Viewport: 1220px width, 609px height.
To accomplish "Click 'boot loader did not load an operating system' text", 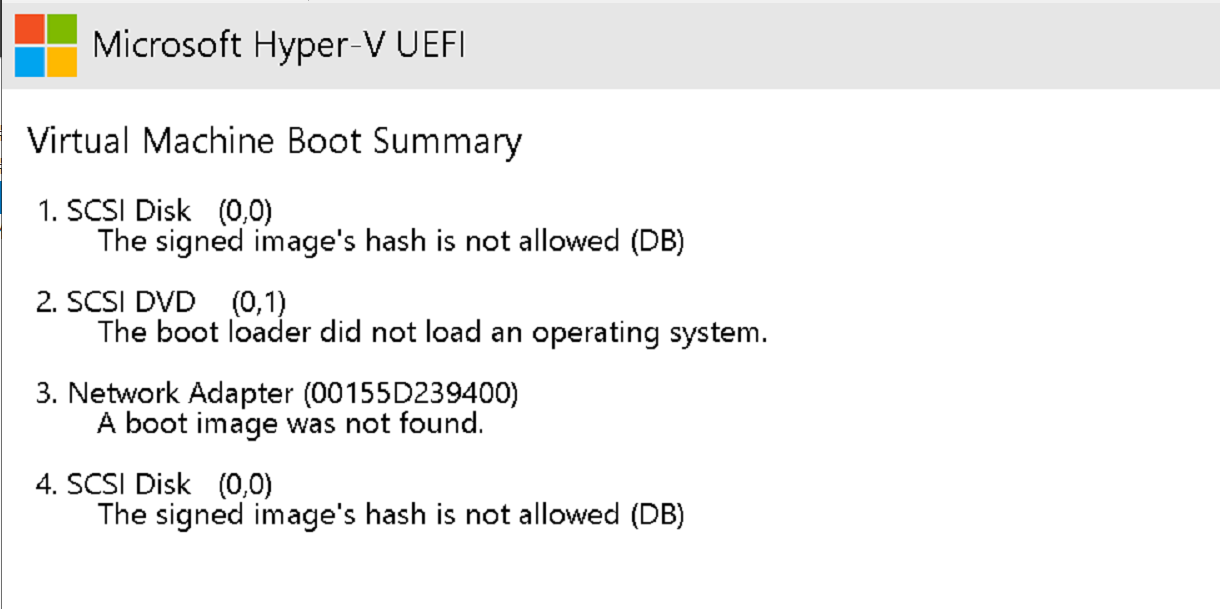I will [x=433, y=332].
